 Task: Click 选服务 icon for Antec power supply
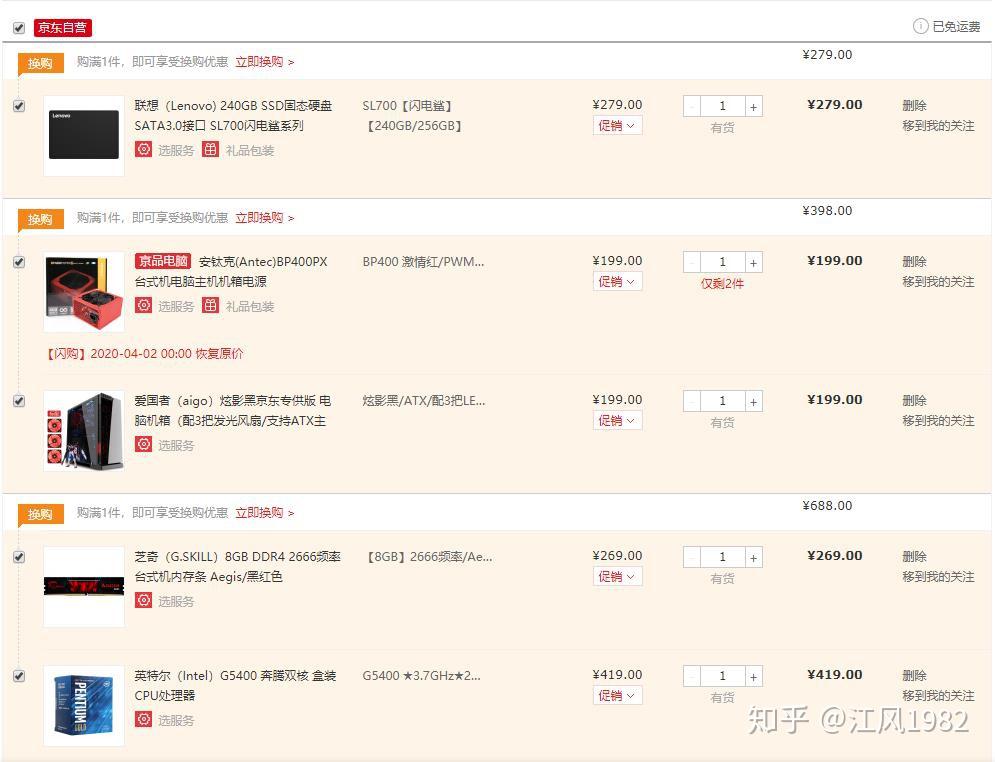(x=143, y=306)
